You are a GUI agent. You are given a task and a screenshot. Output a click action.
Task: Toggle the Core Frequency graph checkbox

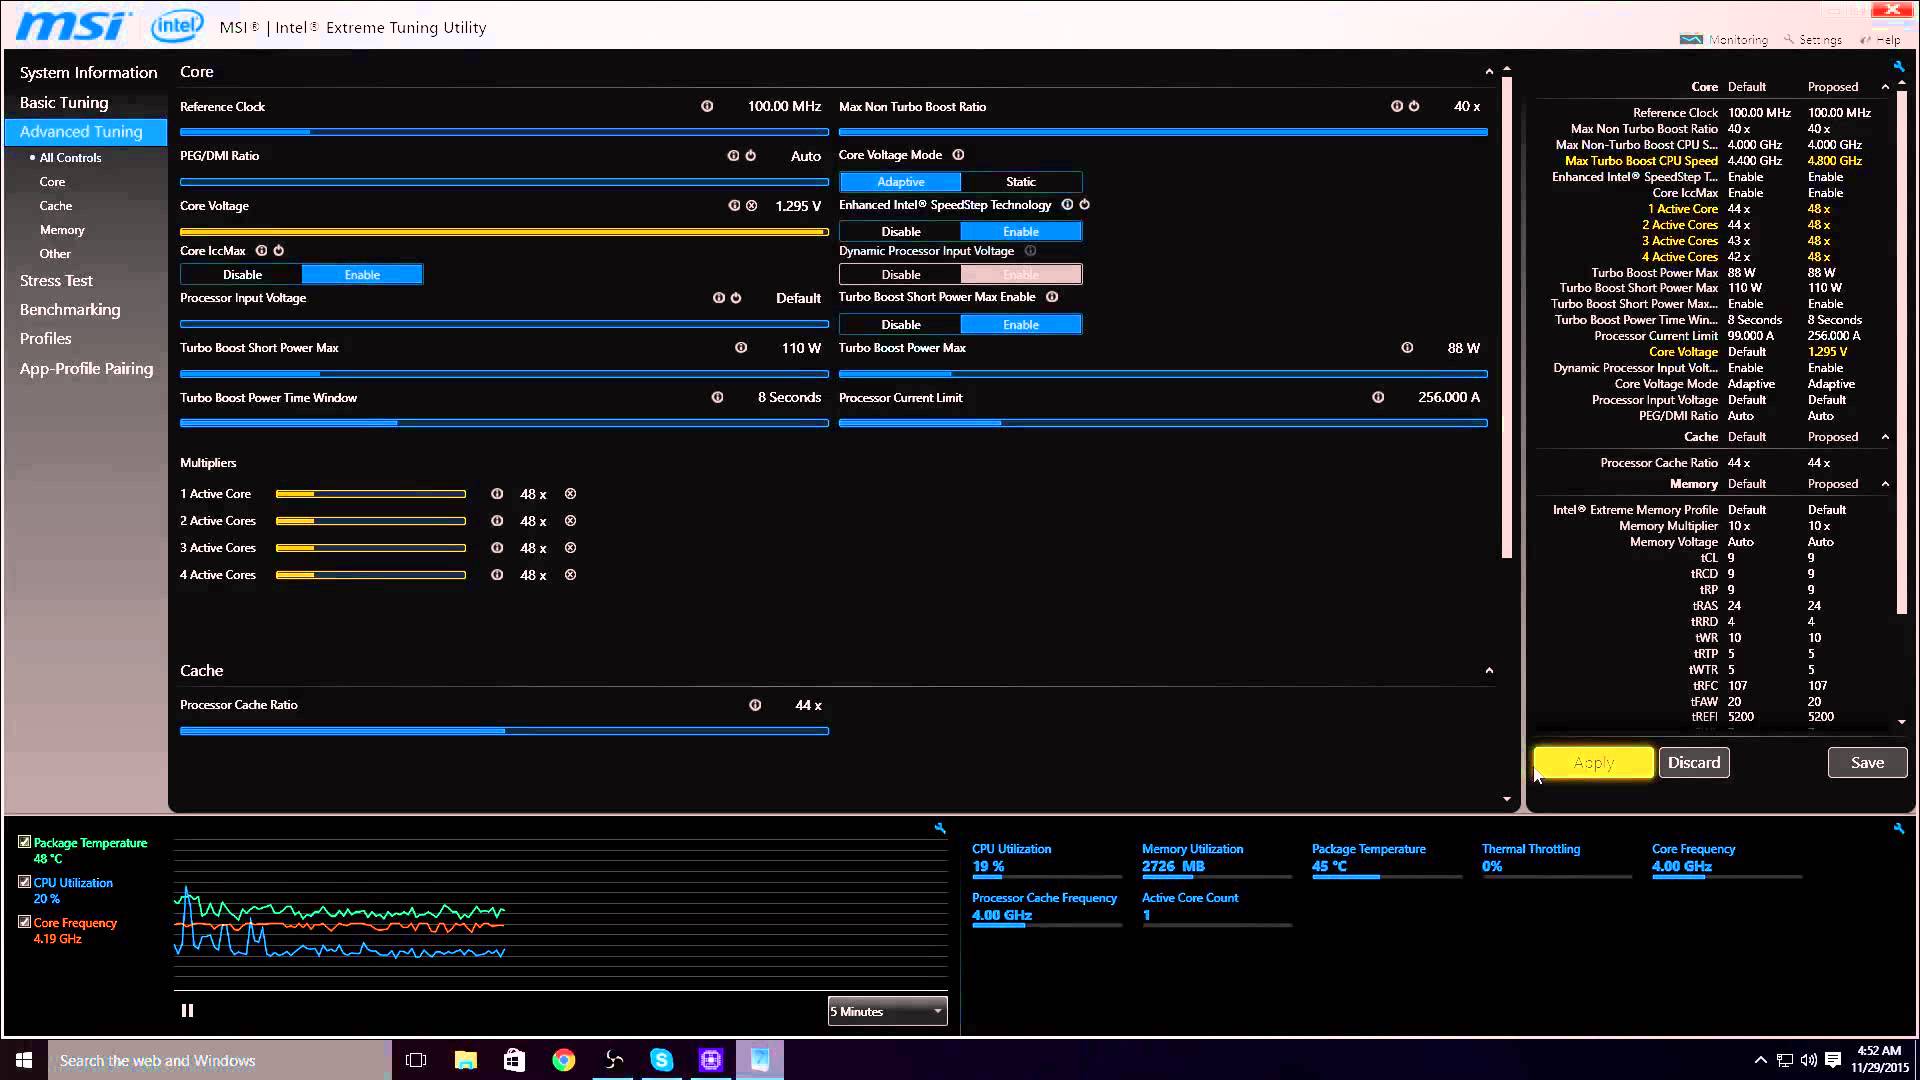point(25,922)
